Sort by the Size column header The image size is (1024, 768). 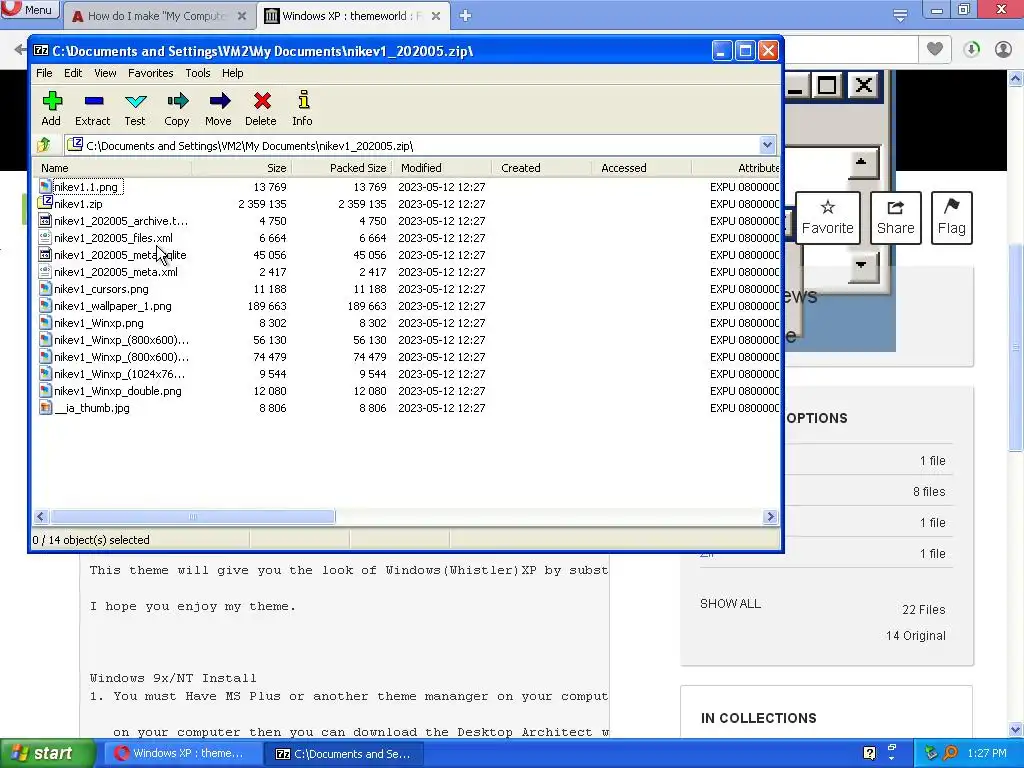[x=242, y=168]
